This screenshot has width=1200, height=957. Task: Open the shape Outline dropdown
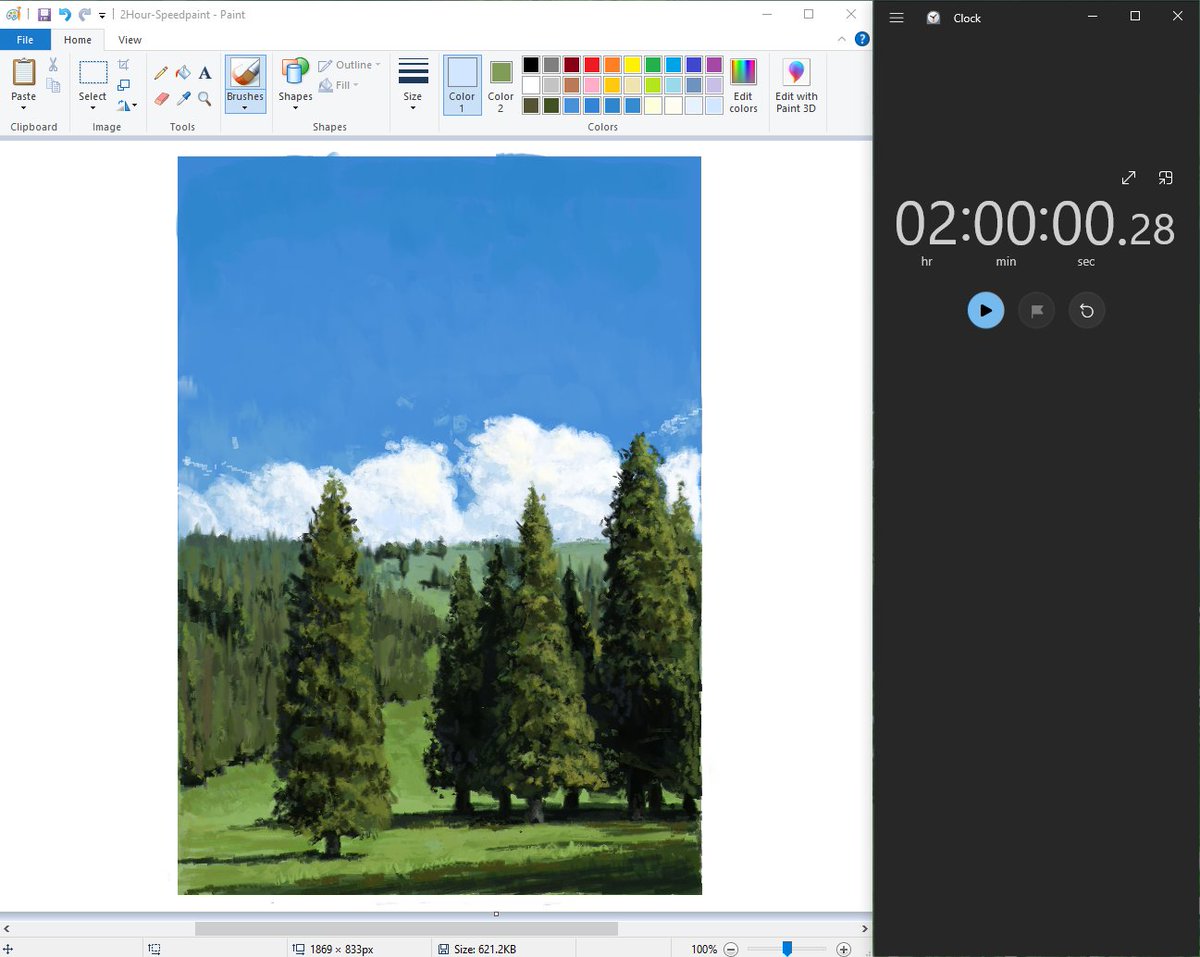[x=349, y=65]
